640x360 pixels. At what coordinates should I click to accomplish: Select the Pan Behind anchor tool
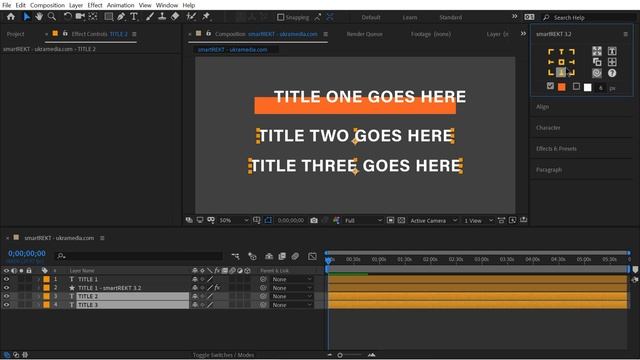coord(93,17)
